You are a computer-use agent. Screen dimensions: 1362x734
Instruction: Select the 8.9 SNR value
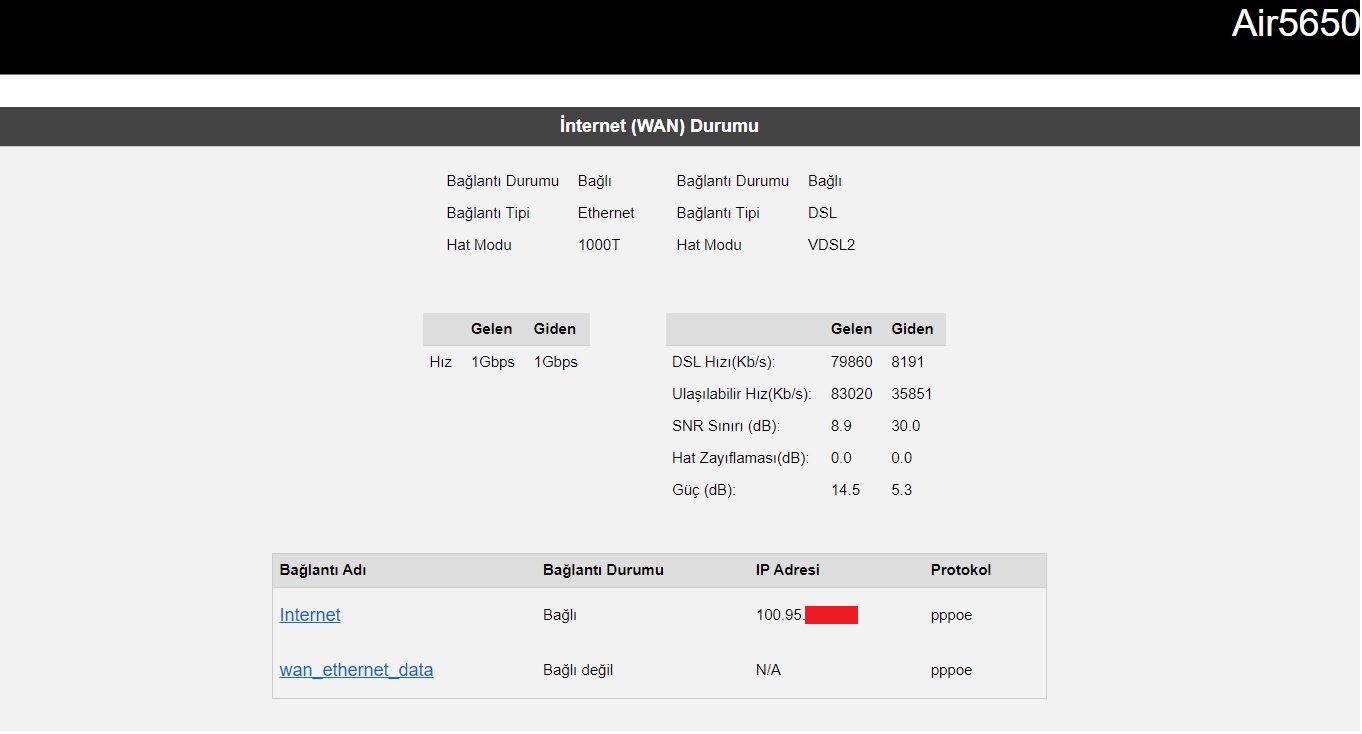pos(841,426)
